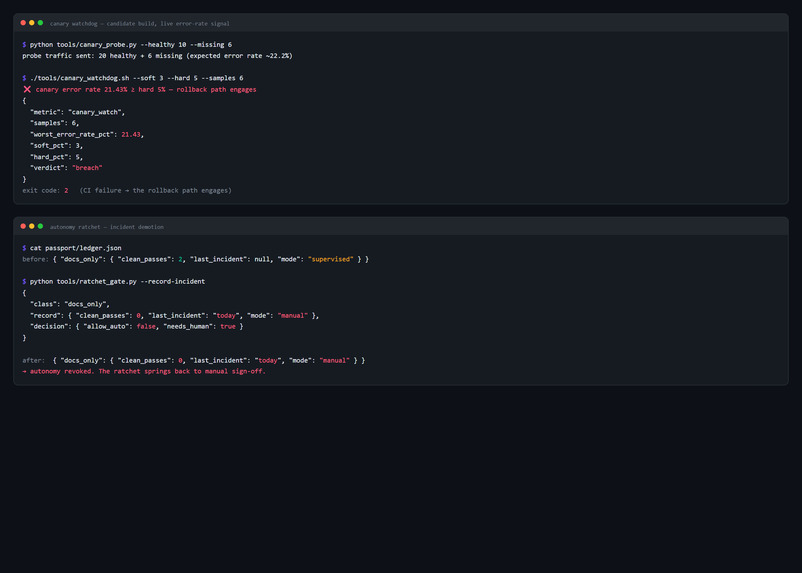Click the '"allow_auto"' key
Screen dimensions: 802x573
point(106,326)
